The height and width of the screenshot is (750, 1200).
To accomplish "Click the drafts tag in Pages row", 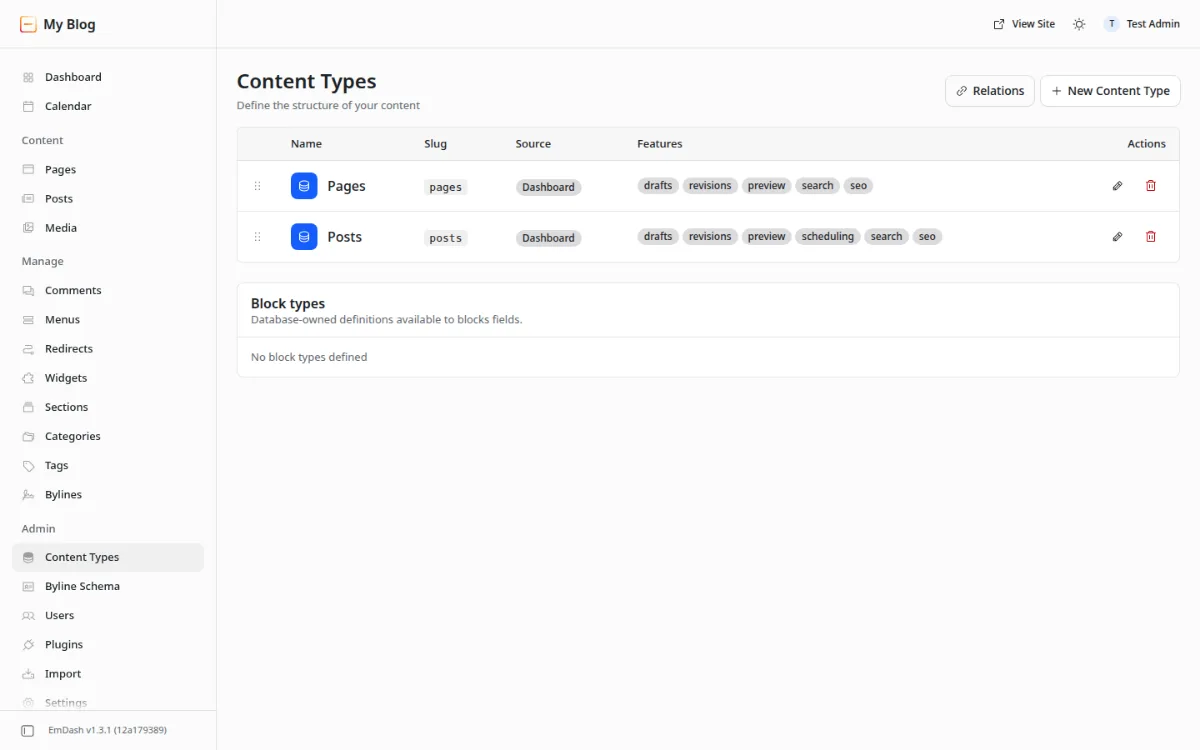I will click(658, 186).
